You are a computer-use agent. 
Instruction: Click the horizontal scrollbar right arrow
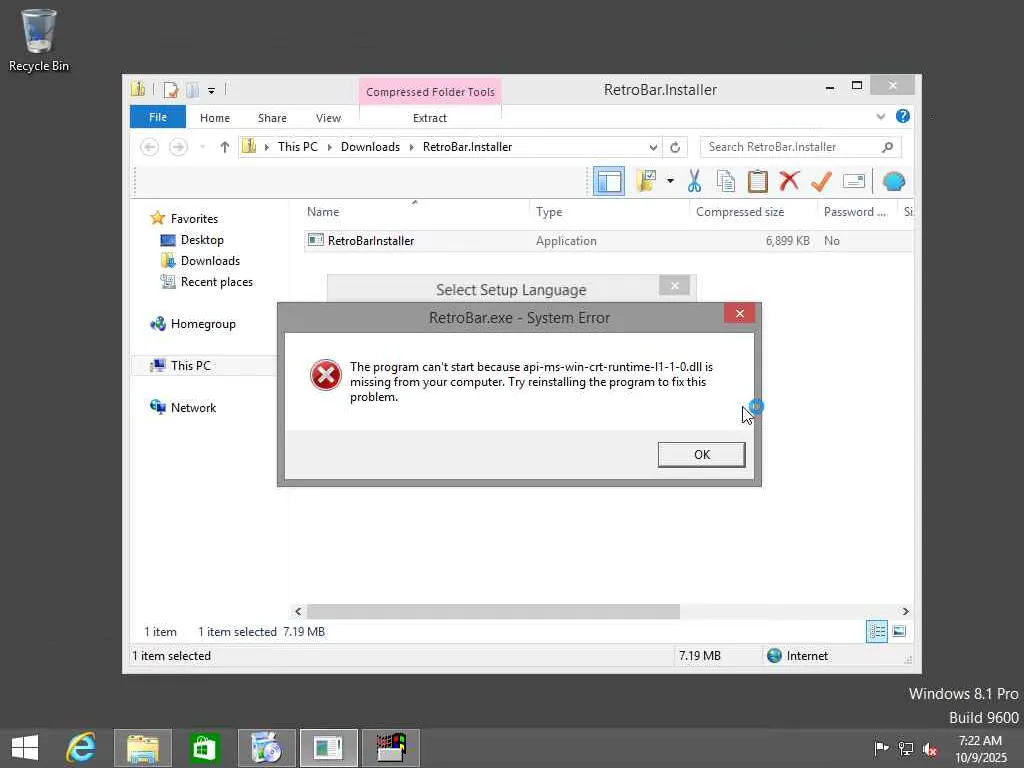pos(905,611)
